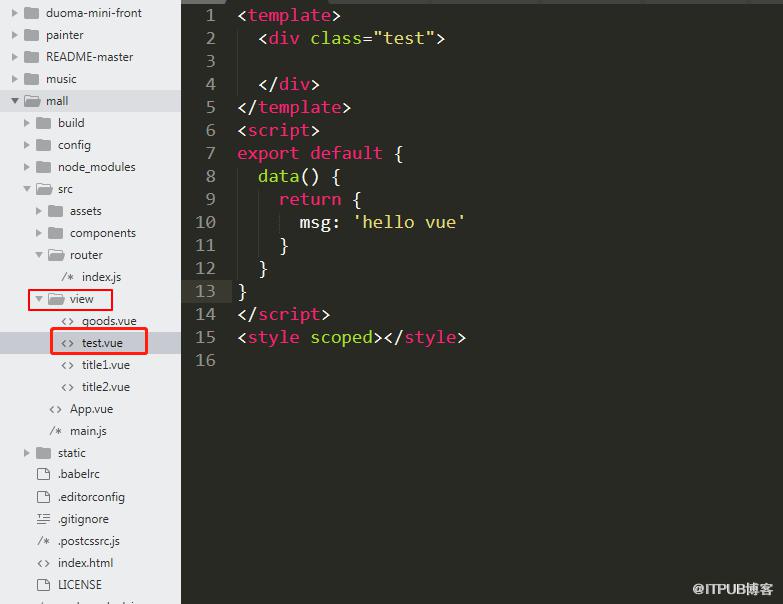The height and width of the screenshot is (604, 783).
Task: Click the .babelrc document icon
Action: 43,474
